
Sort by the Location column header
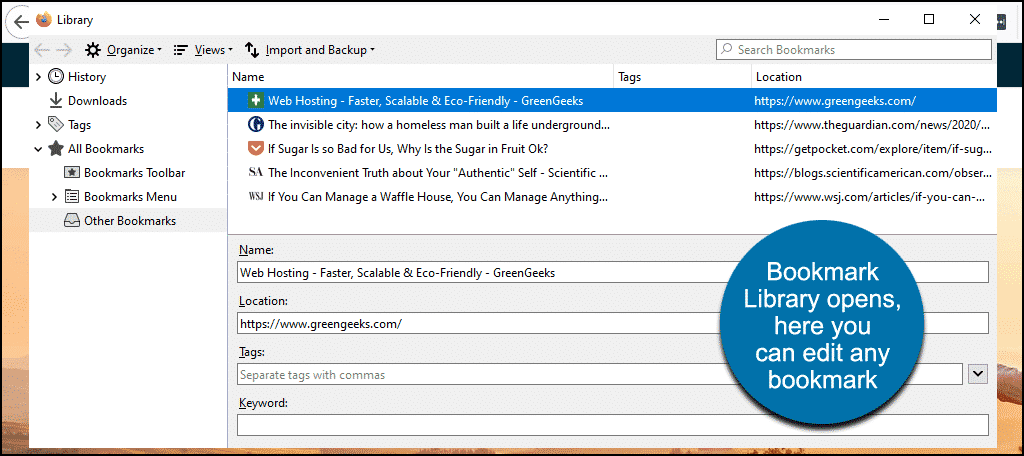874,76
